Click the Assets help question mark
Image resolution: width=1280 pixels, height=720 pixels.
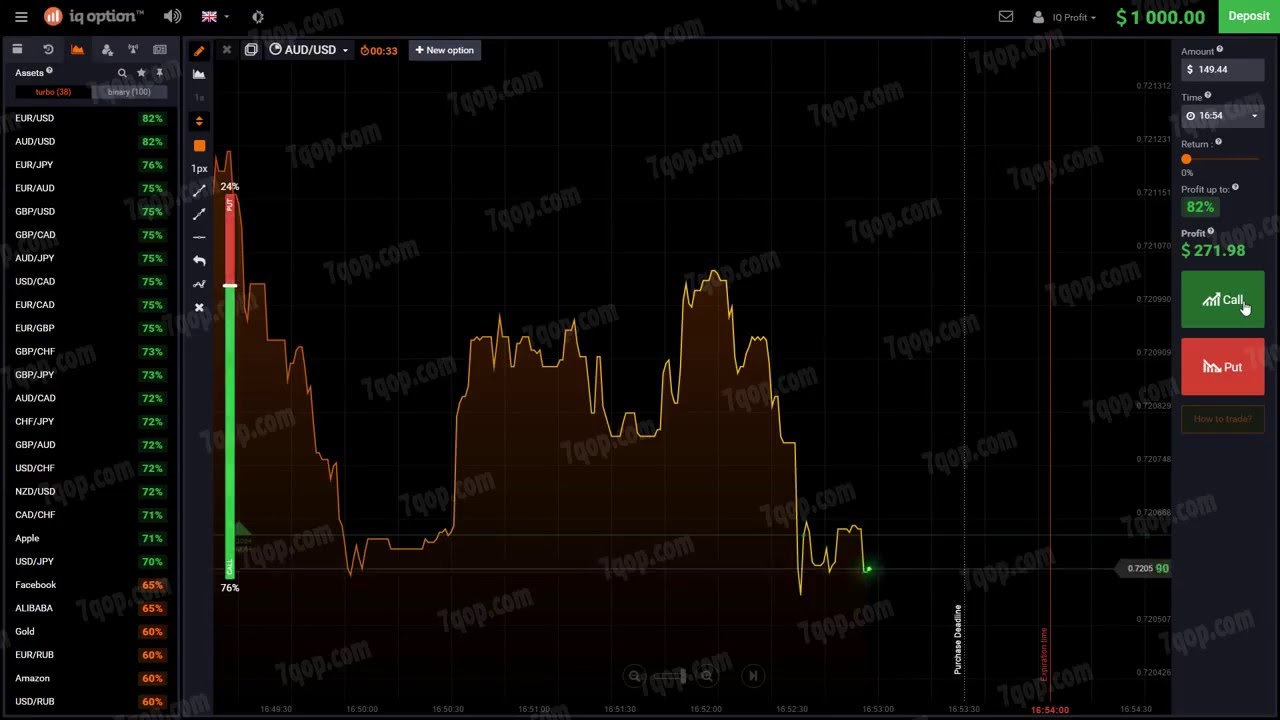coord(49,71)
